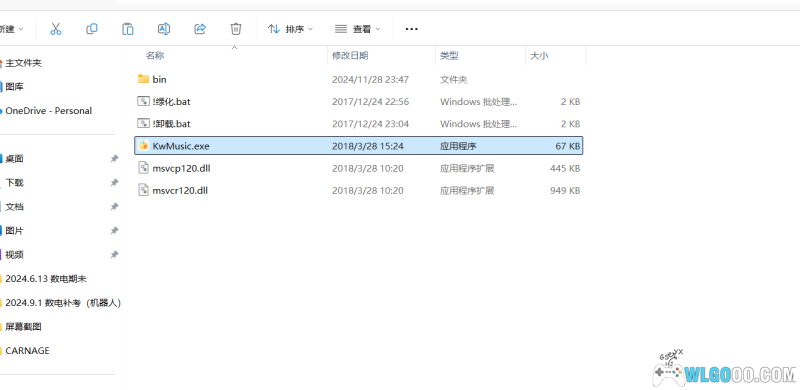This screenshot has width=800, height=390.
Task: Open 下载 in the sidebar
Action: [x=14, y=183]
